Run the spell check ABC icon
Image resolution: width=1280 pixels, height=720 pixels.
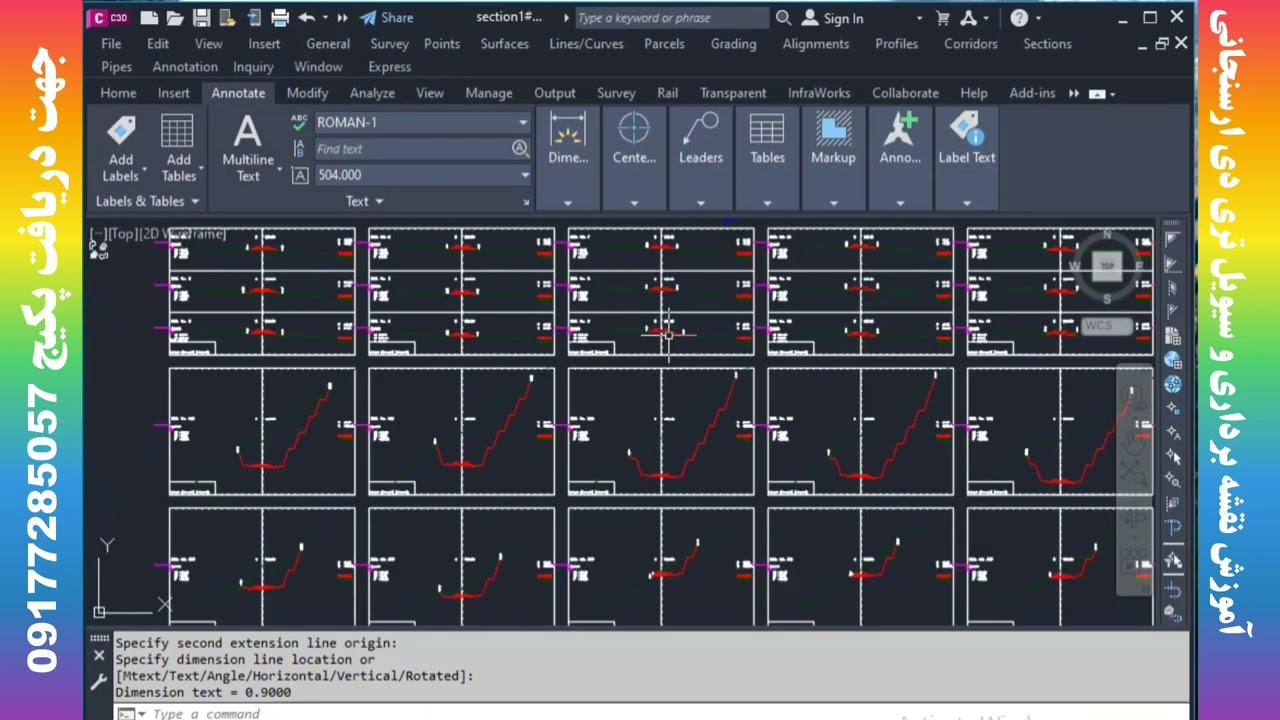[x=299, y=121]
